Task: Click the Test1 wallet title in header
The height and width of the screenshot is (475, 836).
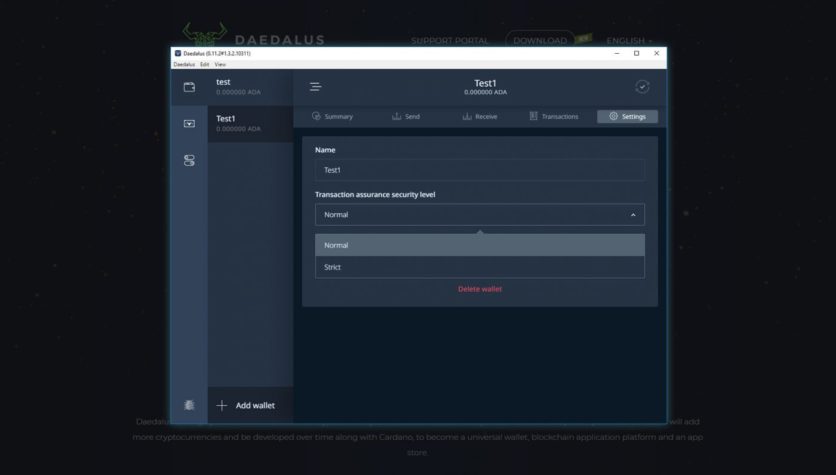Action: 485,83
